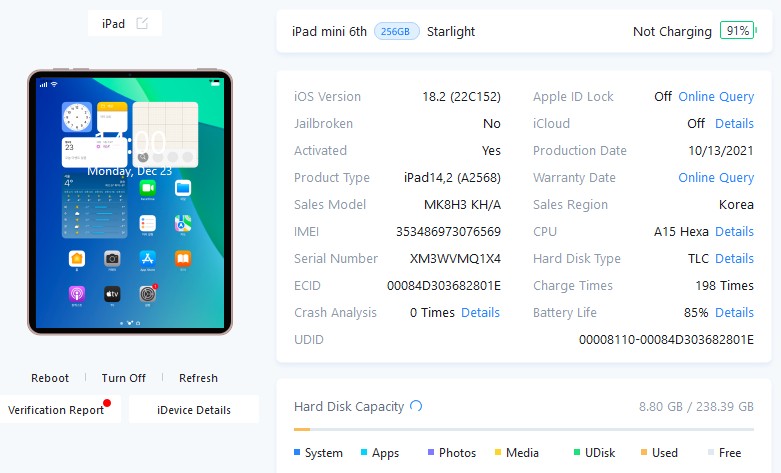Screen dimensions: 781x473
Task: Open iCloud Details link
Action: [x=734, y=124]
